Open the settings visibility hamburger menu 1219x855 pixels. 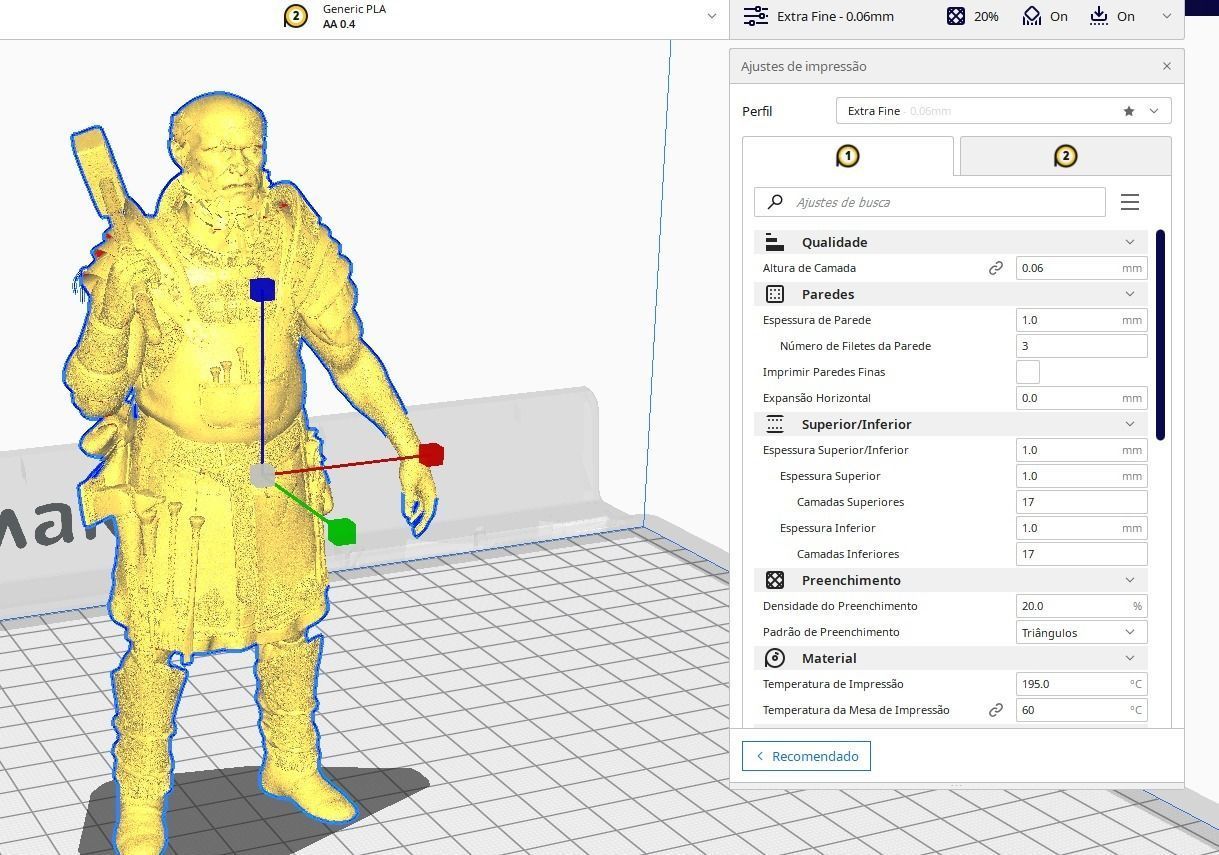[x=1129, y=202]
